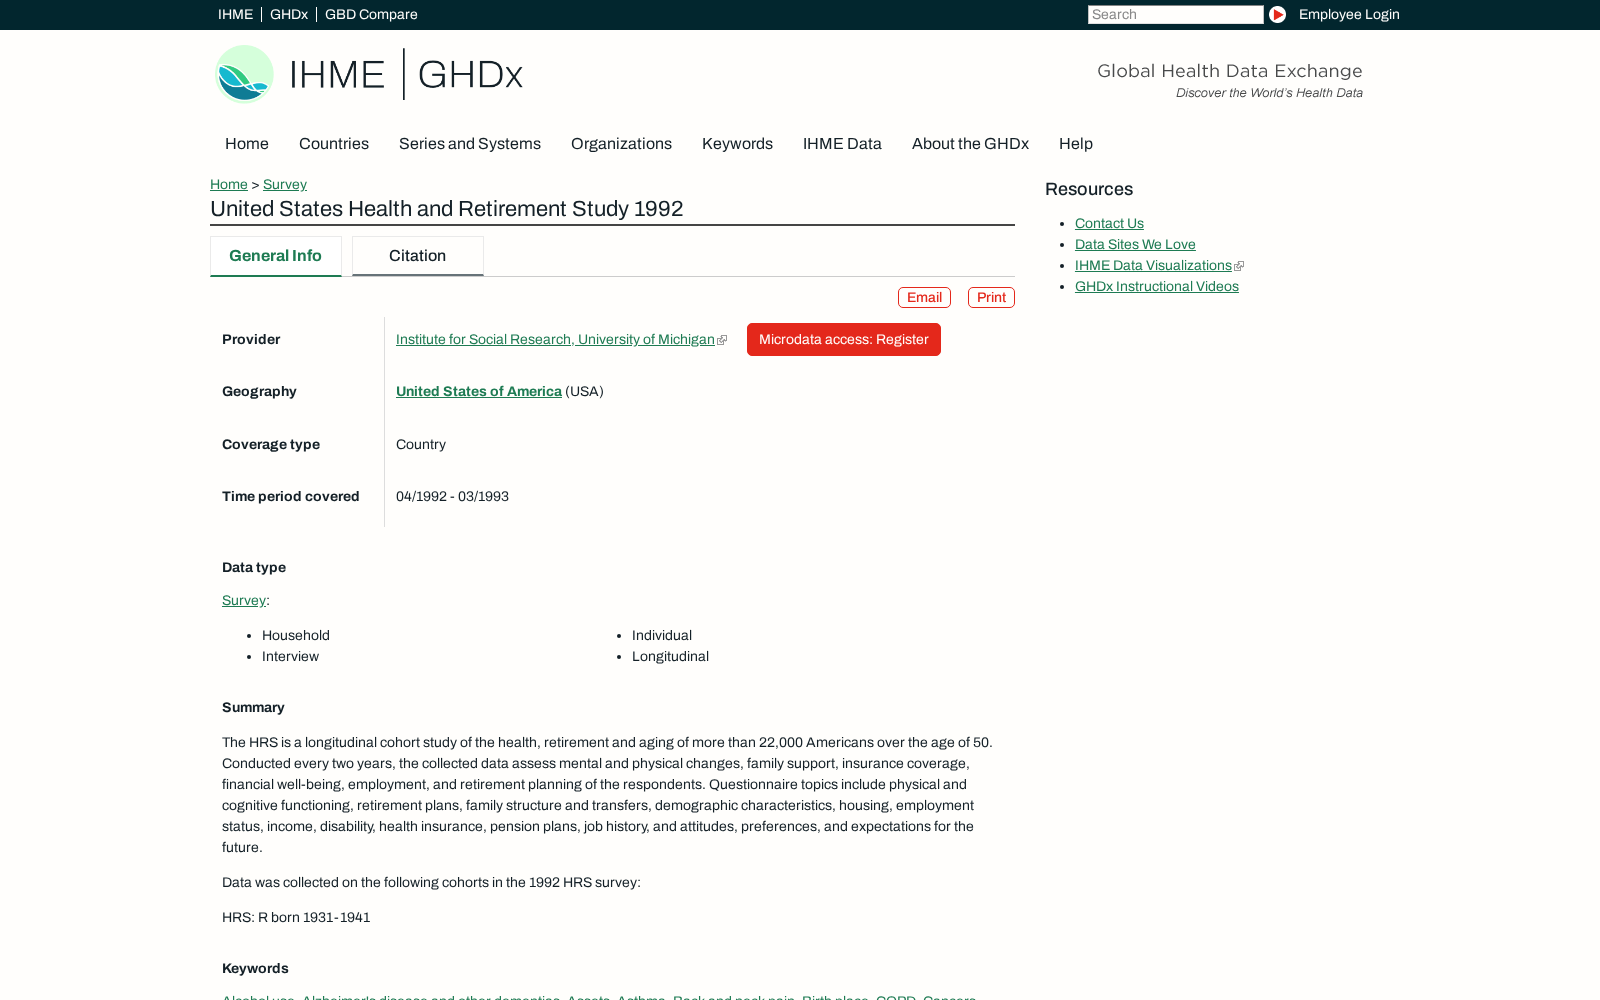This screenshot has height=1000, width=1600.
Task: Click the page title United States Health and Retirement Study 1992
Action: click(447, 209)
